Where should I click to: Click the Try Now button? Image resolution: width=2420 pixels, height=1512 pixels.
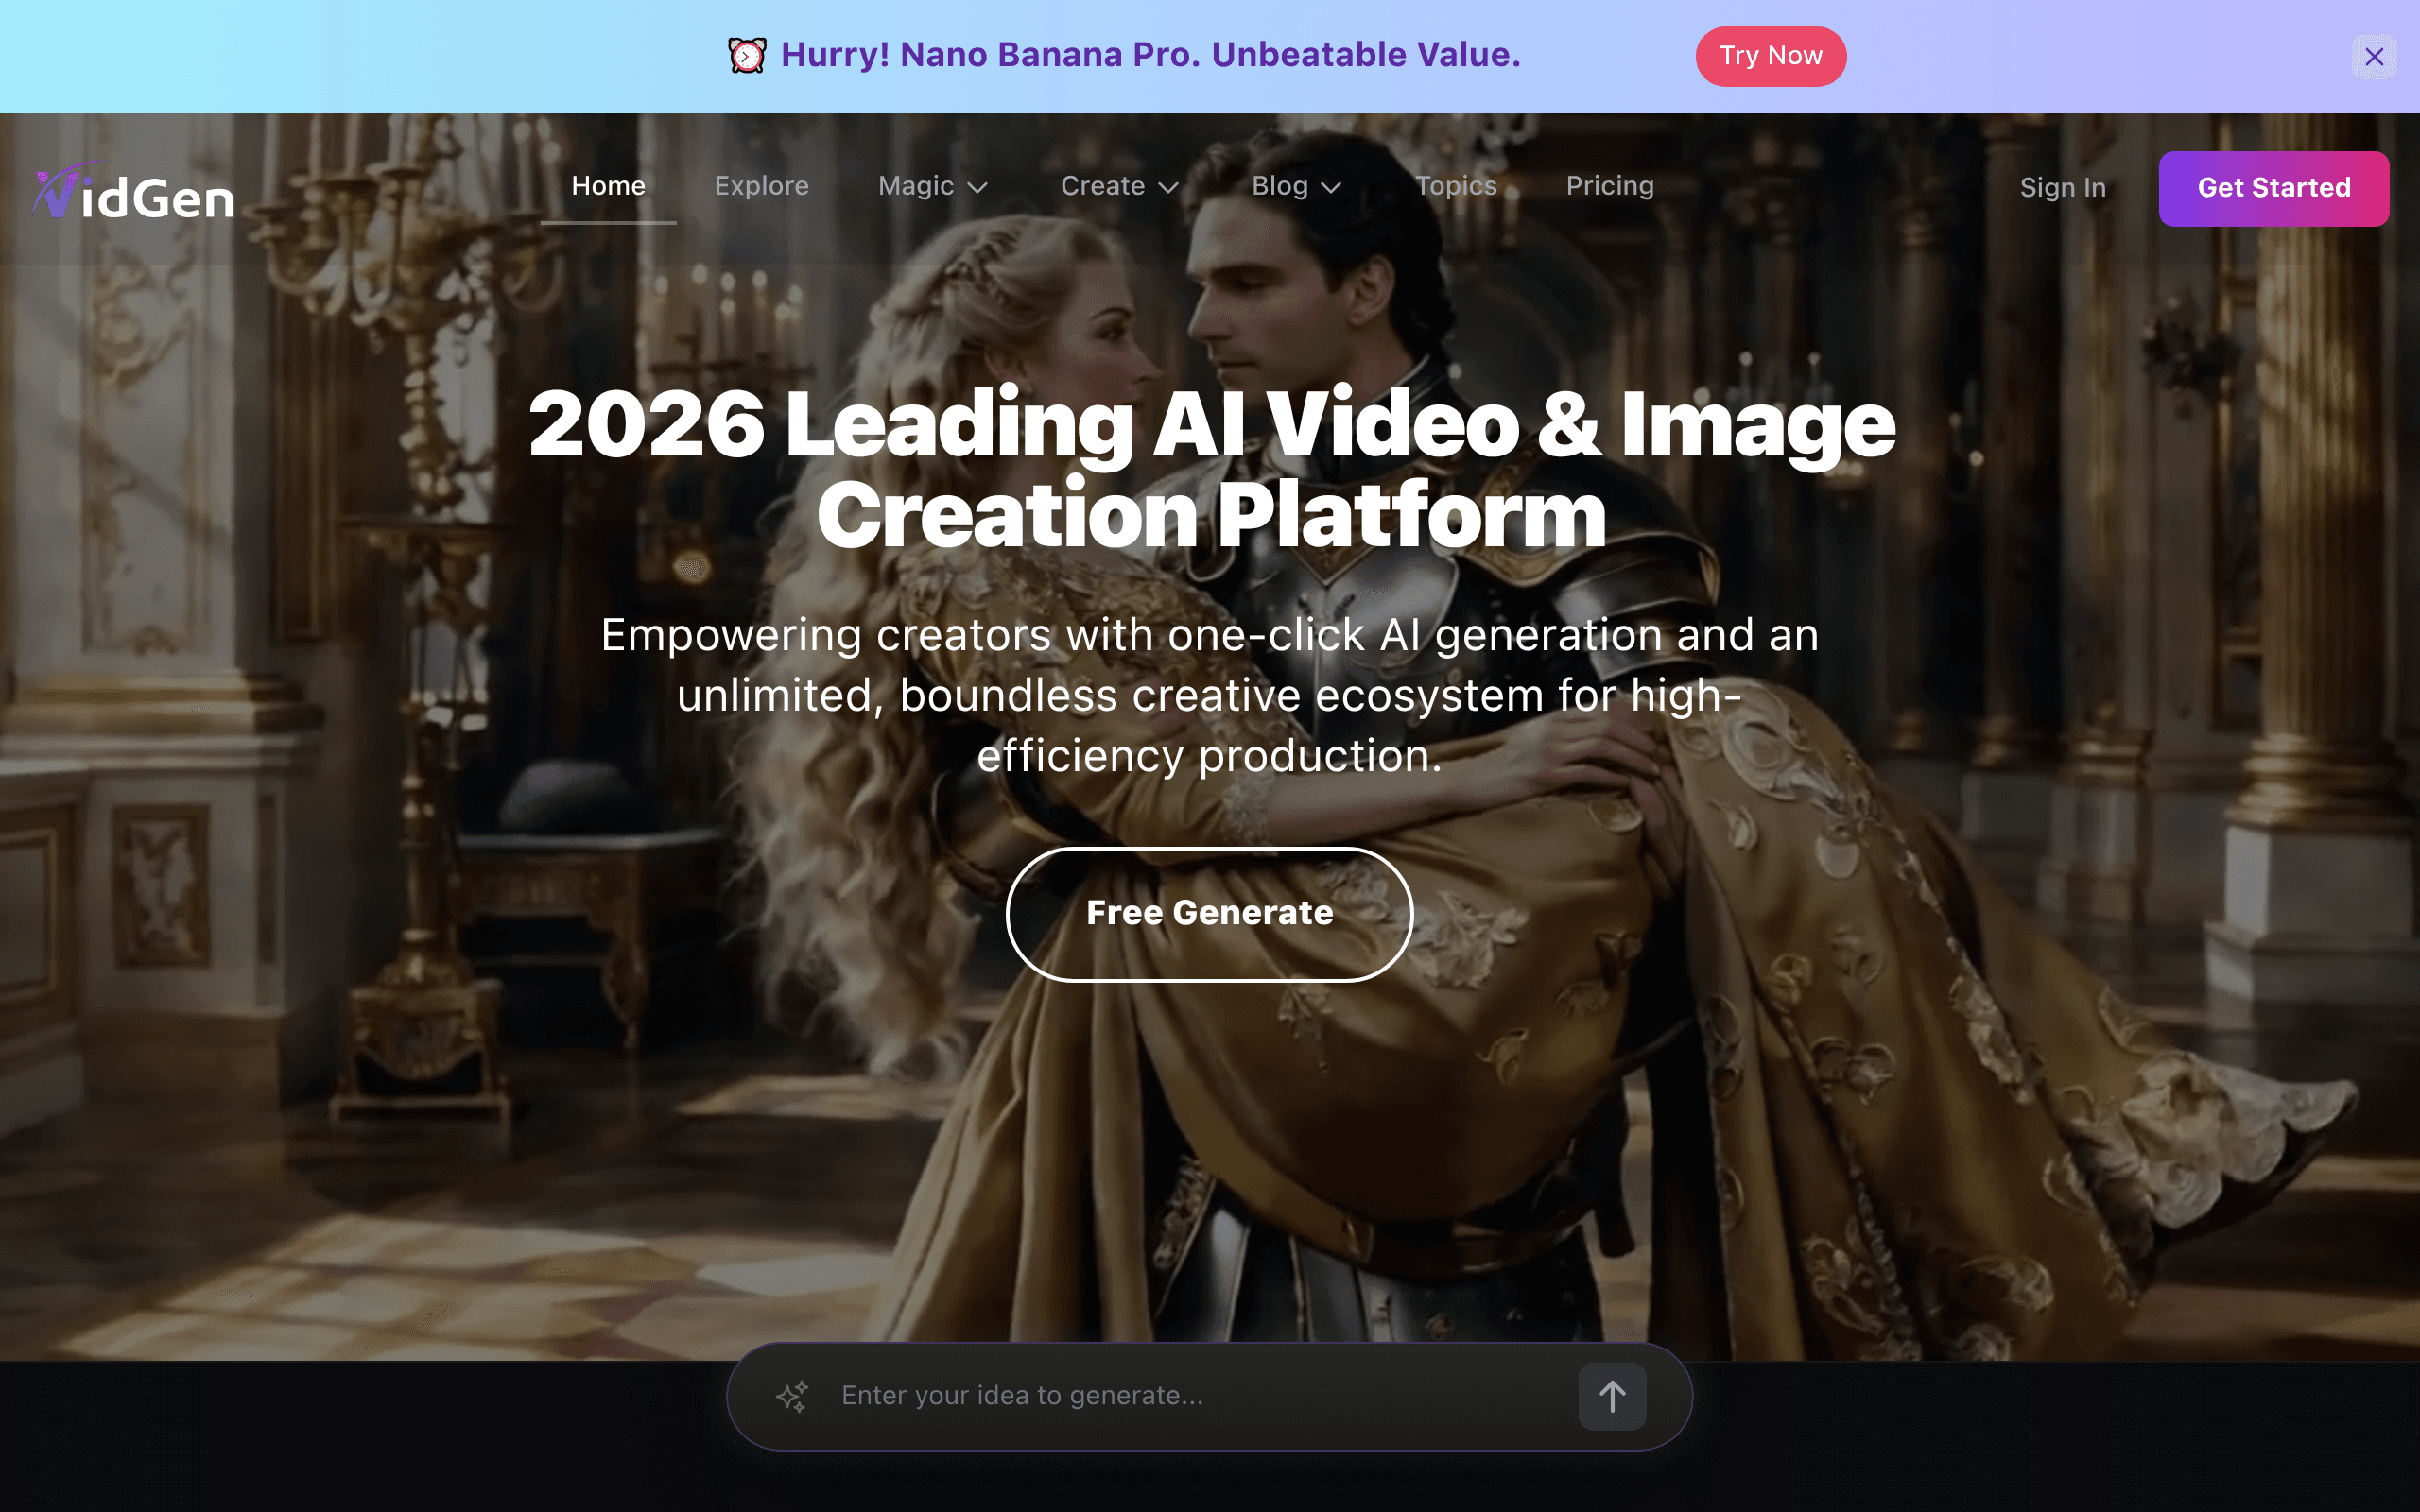click(1771, 56)
